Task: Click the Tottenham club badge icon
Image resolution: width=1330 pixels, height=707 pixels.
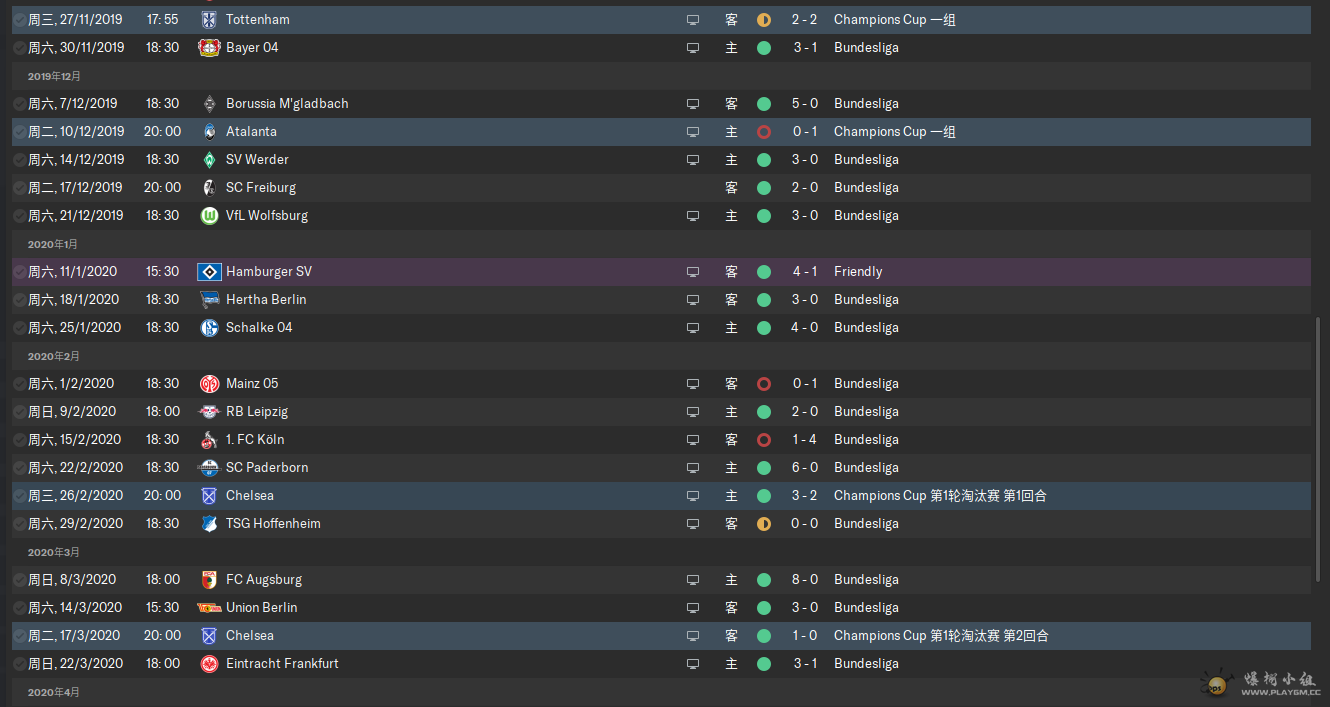Action: pyautogui.click(x=209, y=19)
